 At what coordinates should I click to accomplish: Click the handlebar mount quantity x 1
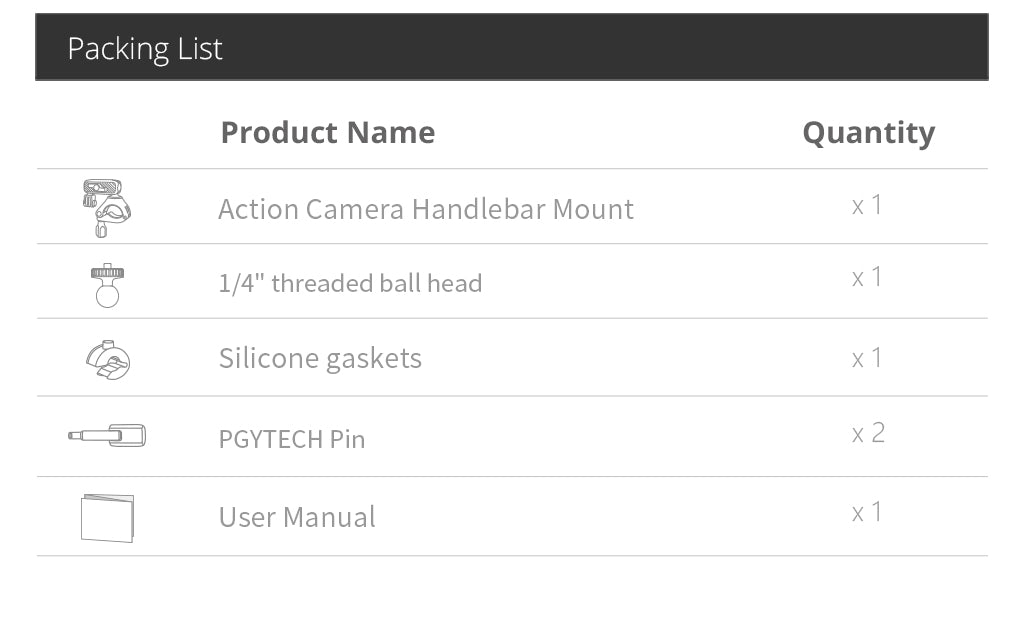coord(867,205)
